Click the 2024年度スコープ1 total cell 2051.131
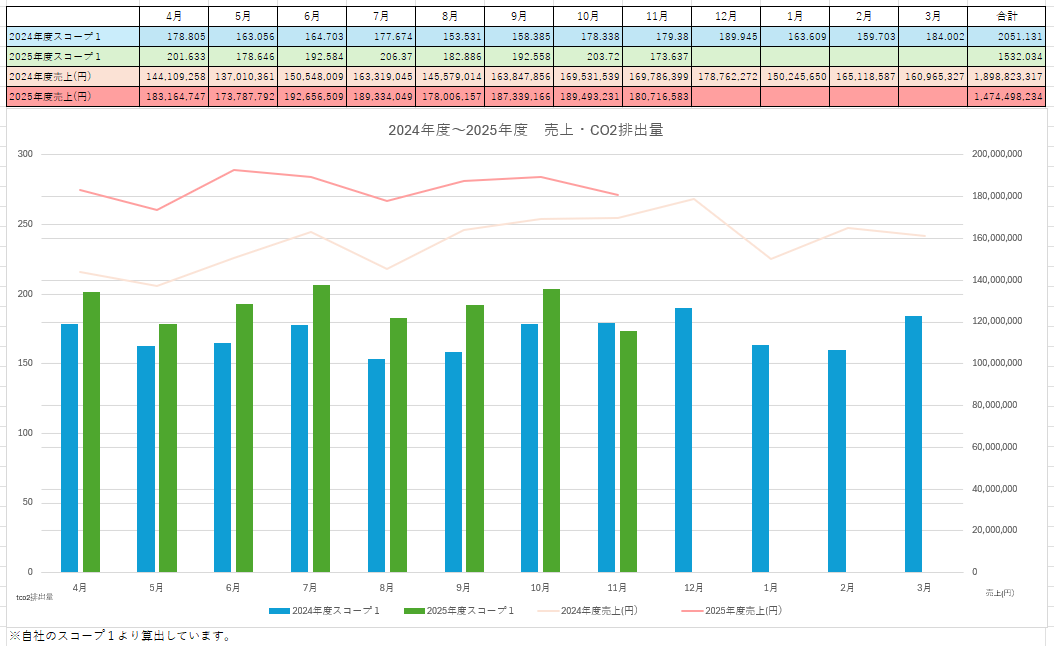This screenshot has width=1054, height=646. (x=1010, y=36)
